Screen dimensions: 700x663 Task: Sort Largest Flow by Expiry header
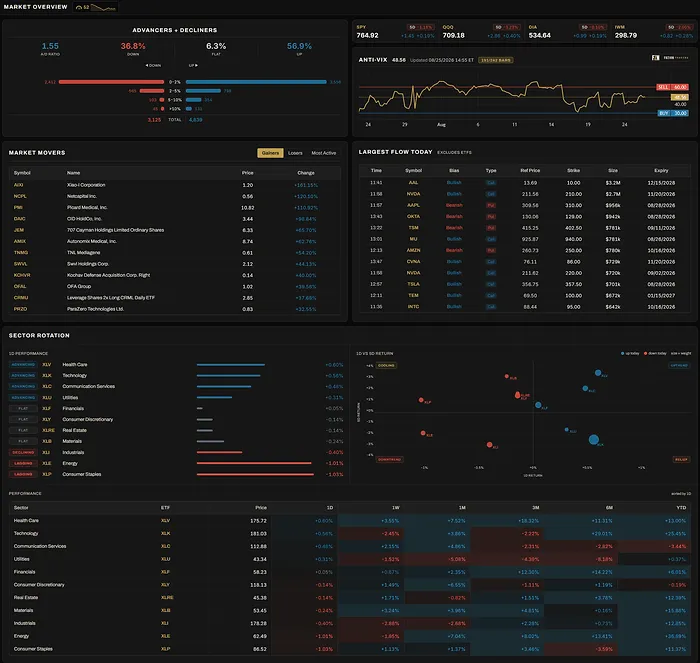click(661, 171)
